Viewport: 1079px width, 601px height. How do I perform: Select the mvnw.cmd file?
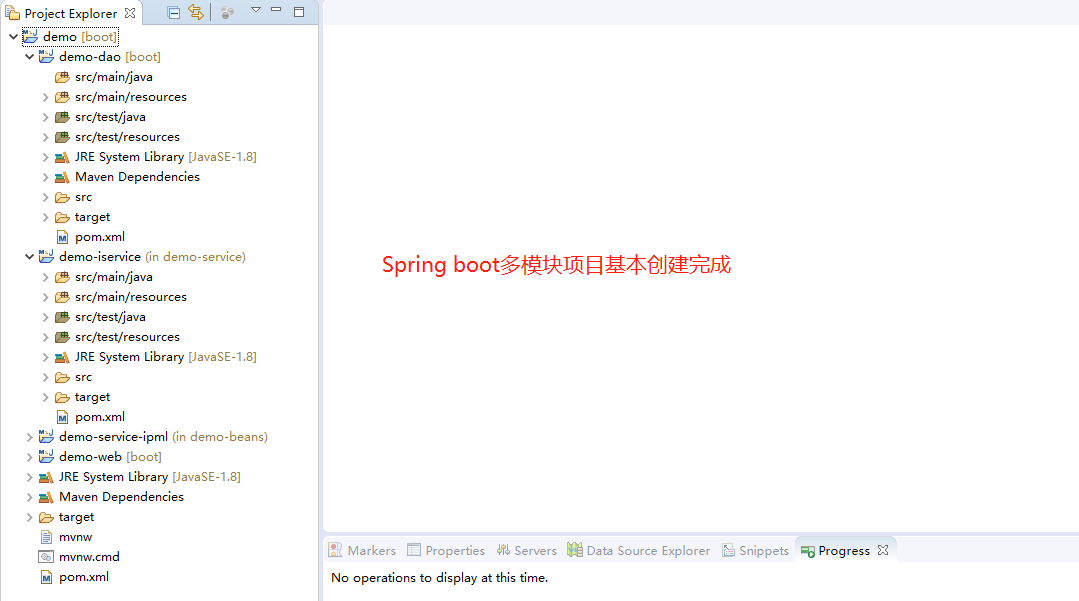pyautogui.click(x=89, y=557)
